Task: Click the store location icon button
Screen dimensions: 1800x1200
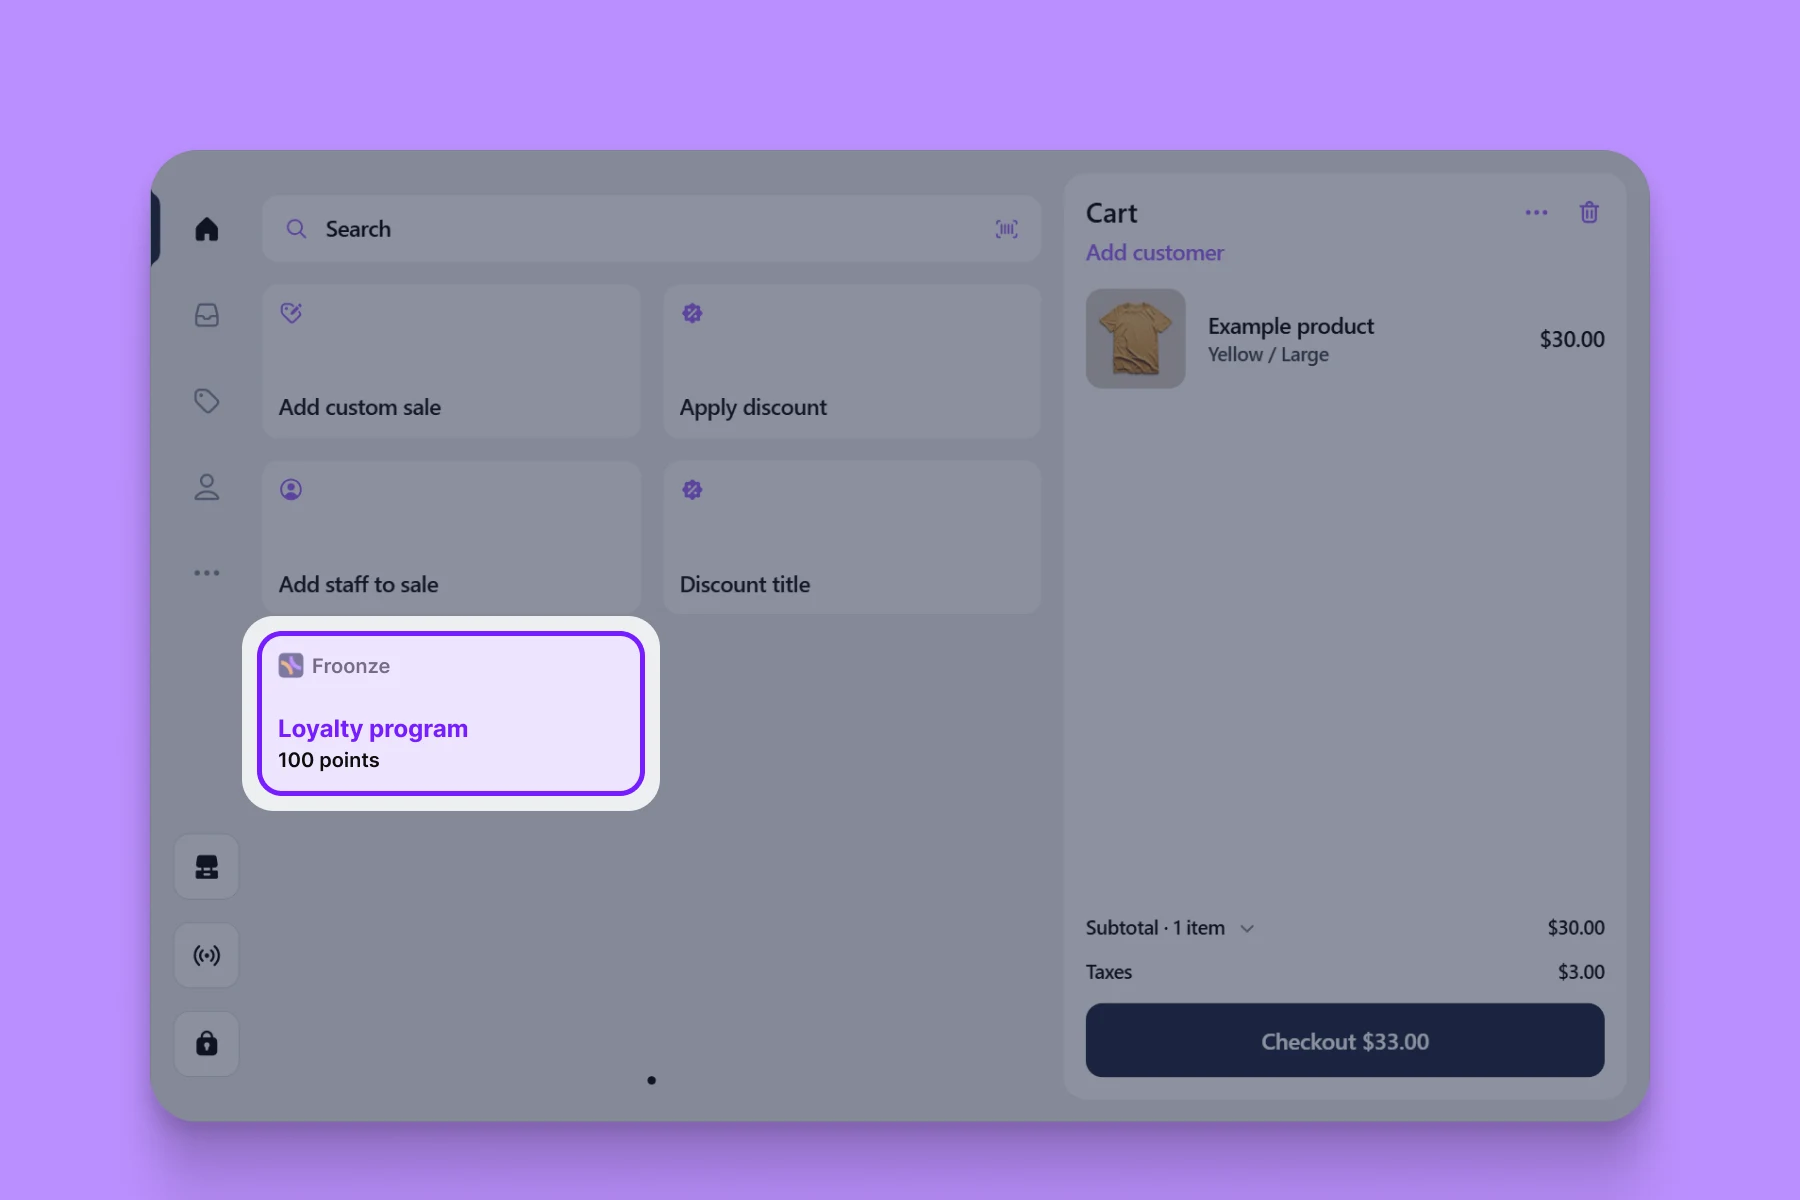Action: coord(207,867)
